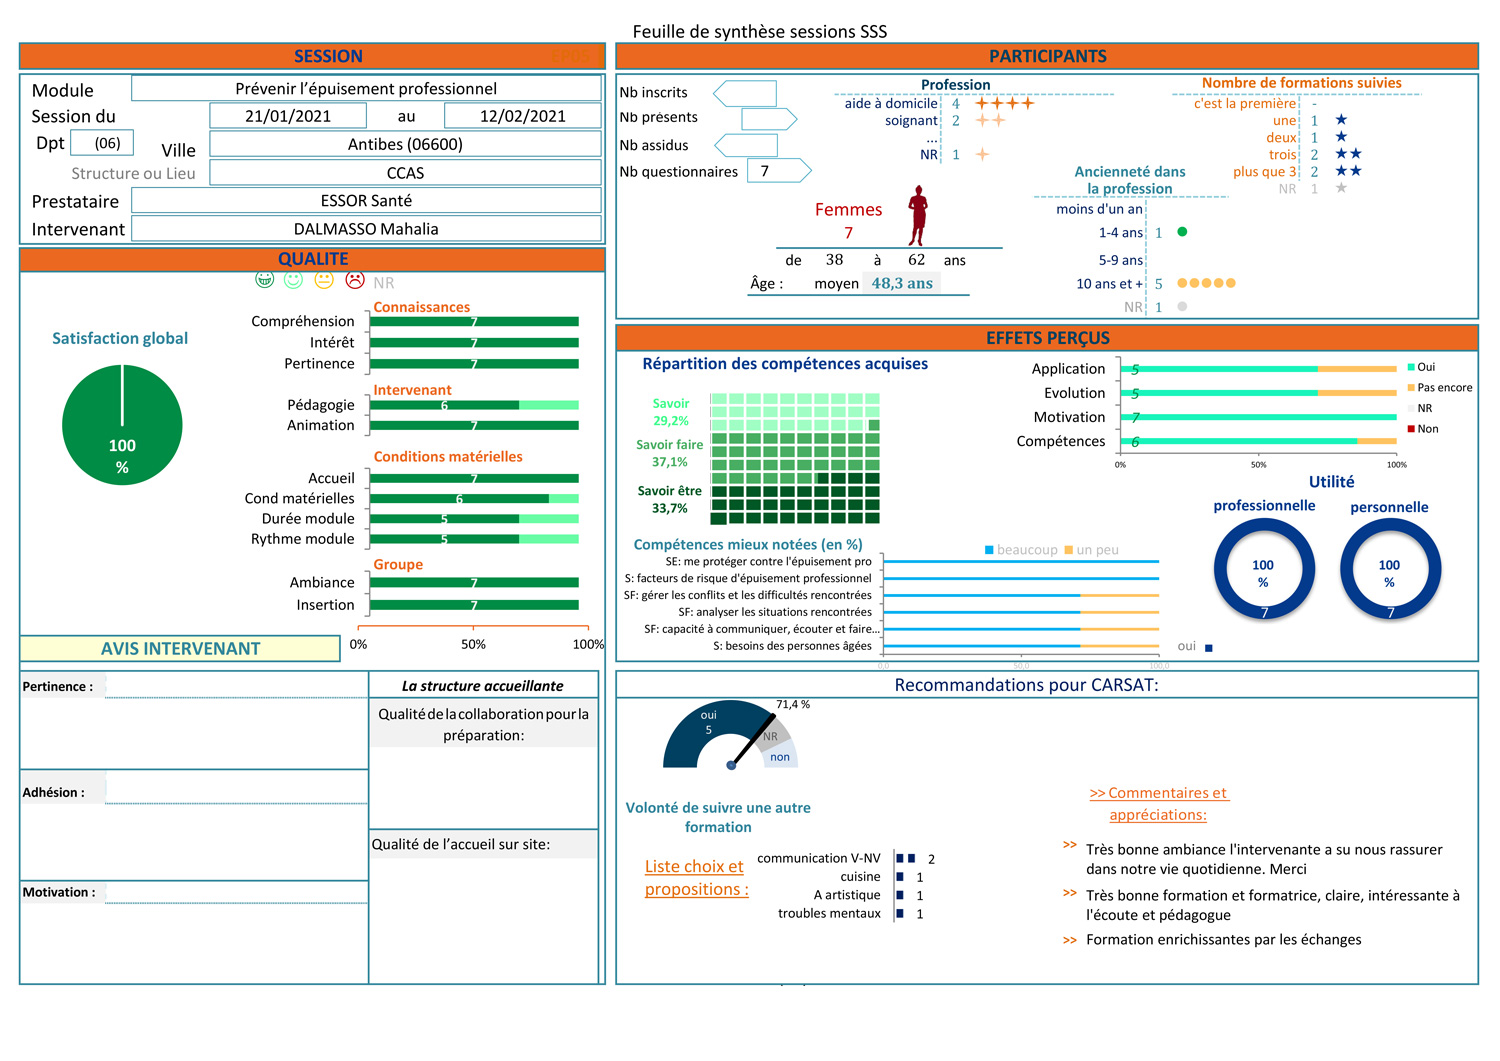Image resolution: width=1500 pixels, height=1061 pixels.
Task: Open the SESSION section header
Action: click(312, 56)
